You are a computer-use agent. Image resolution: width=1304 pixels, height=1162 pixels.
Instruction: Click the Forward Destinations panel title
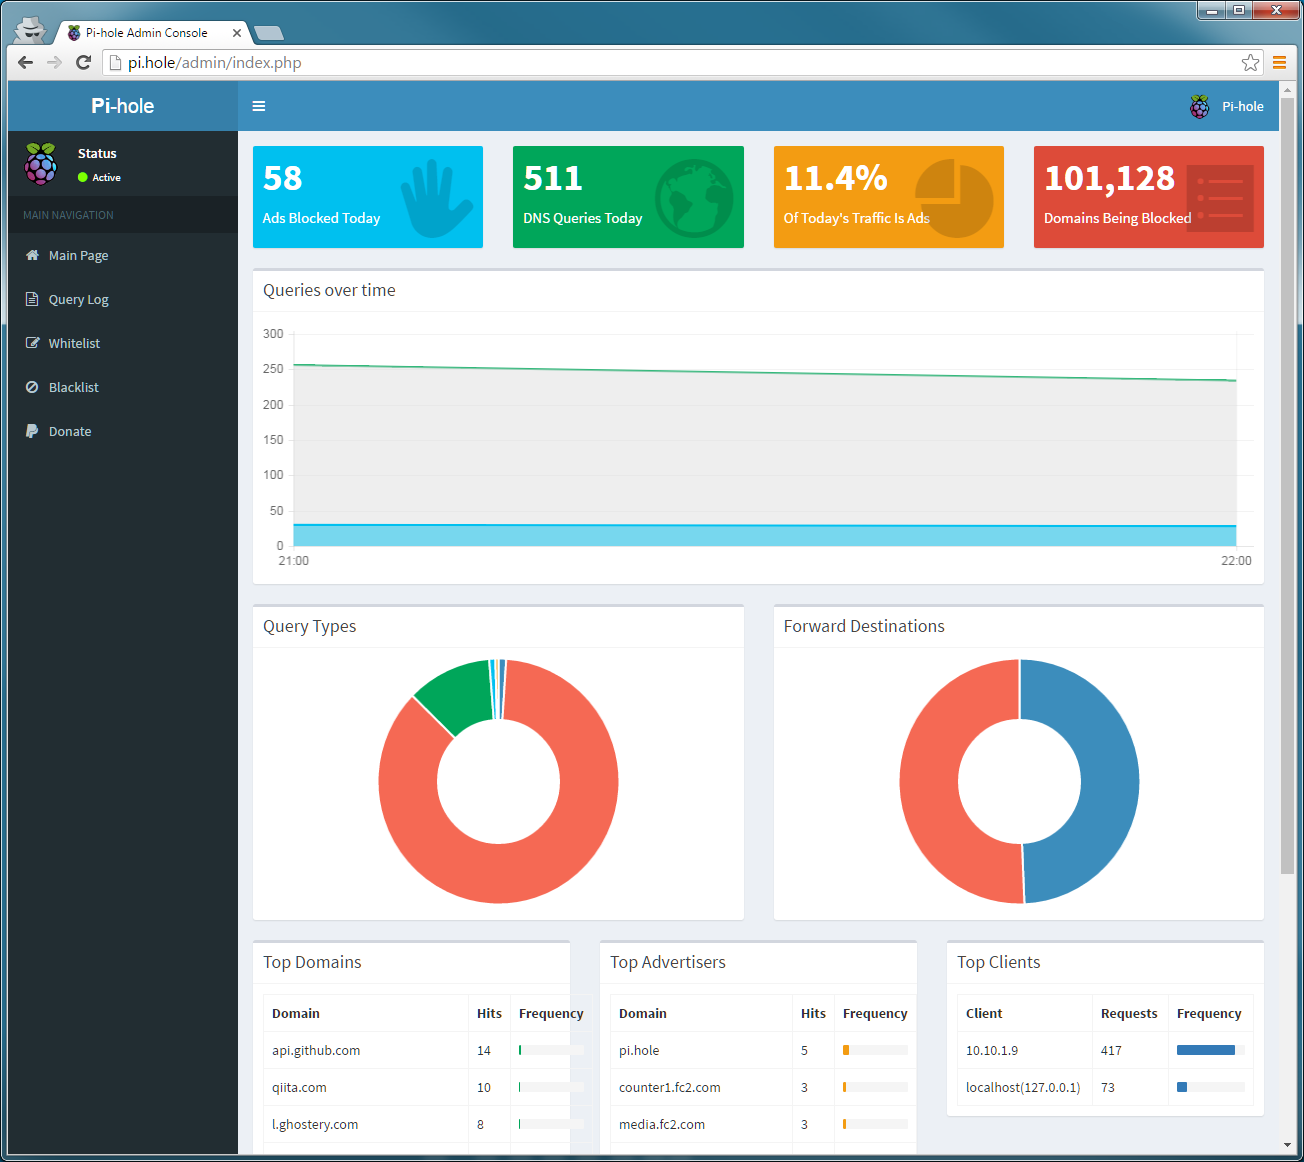click(x=864, y=626)
